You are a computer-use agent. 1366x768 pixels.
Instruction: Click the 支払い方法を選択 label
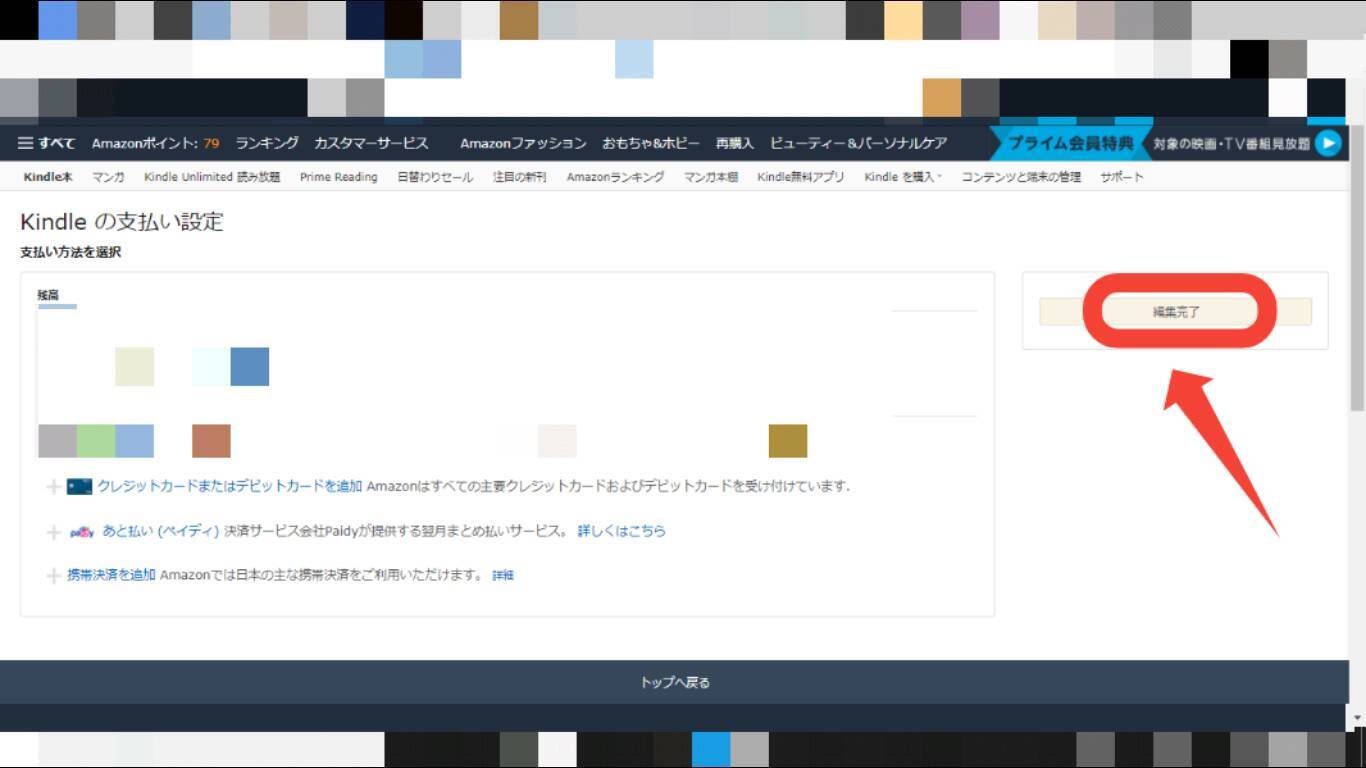point(71,253)
